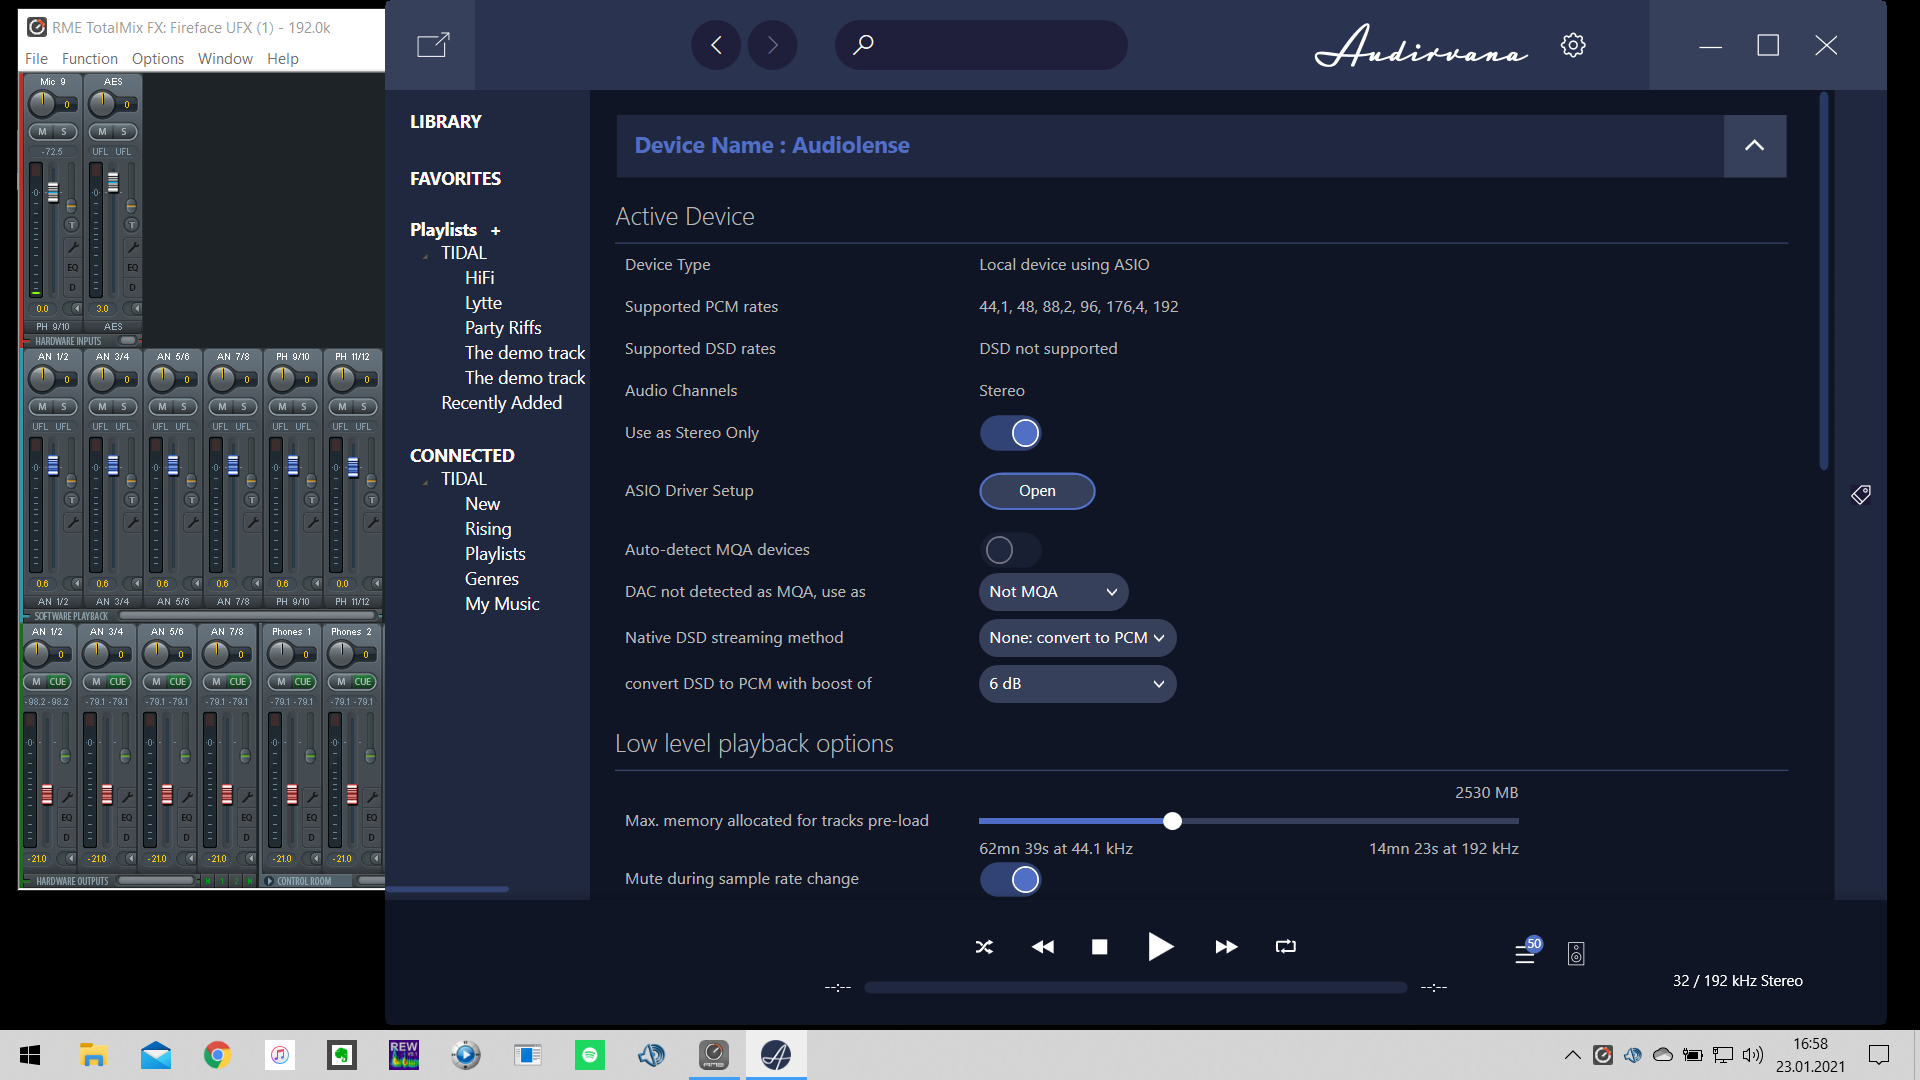Open the Not MQA dropdown
Screen dimensions: 1920x1080
tap(1053, 592)
